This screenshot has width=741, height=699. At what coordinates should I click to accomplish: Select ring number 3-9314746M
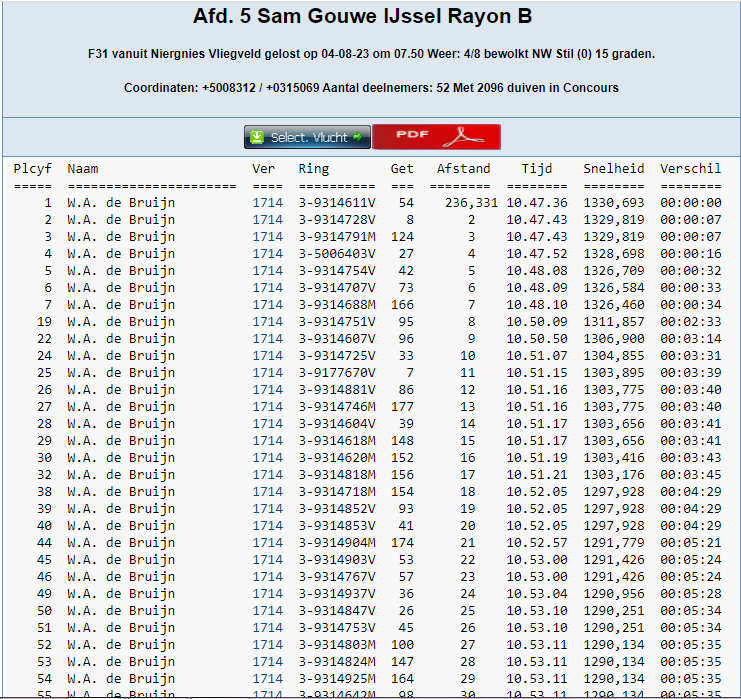(337, 407)
